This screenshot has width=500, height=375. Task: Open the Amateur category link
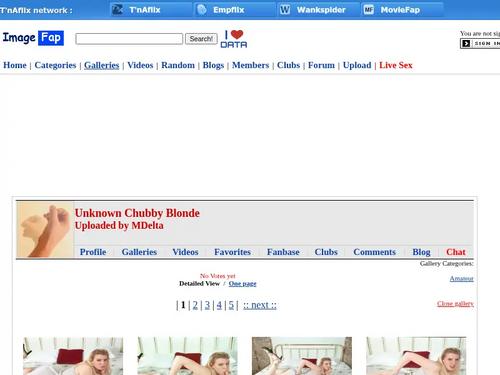click(x=461, y=279)
